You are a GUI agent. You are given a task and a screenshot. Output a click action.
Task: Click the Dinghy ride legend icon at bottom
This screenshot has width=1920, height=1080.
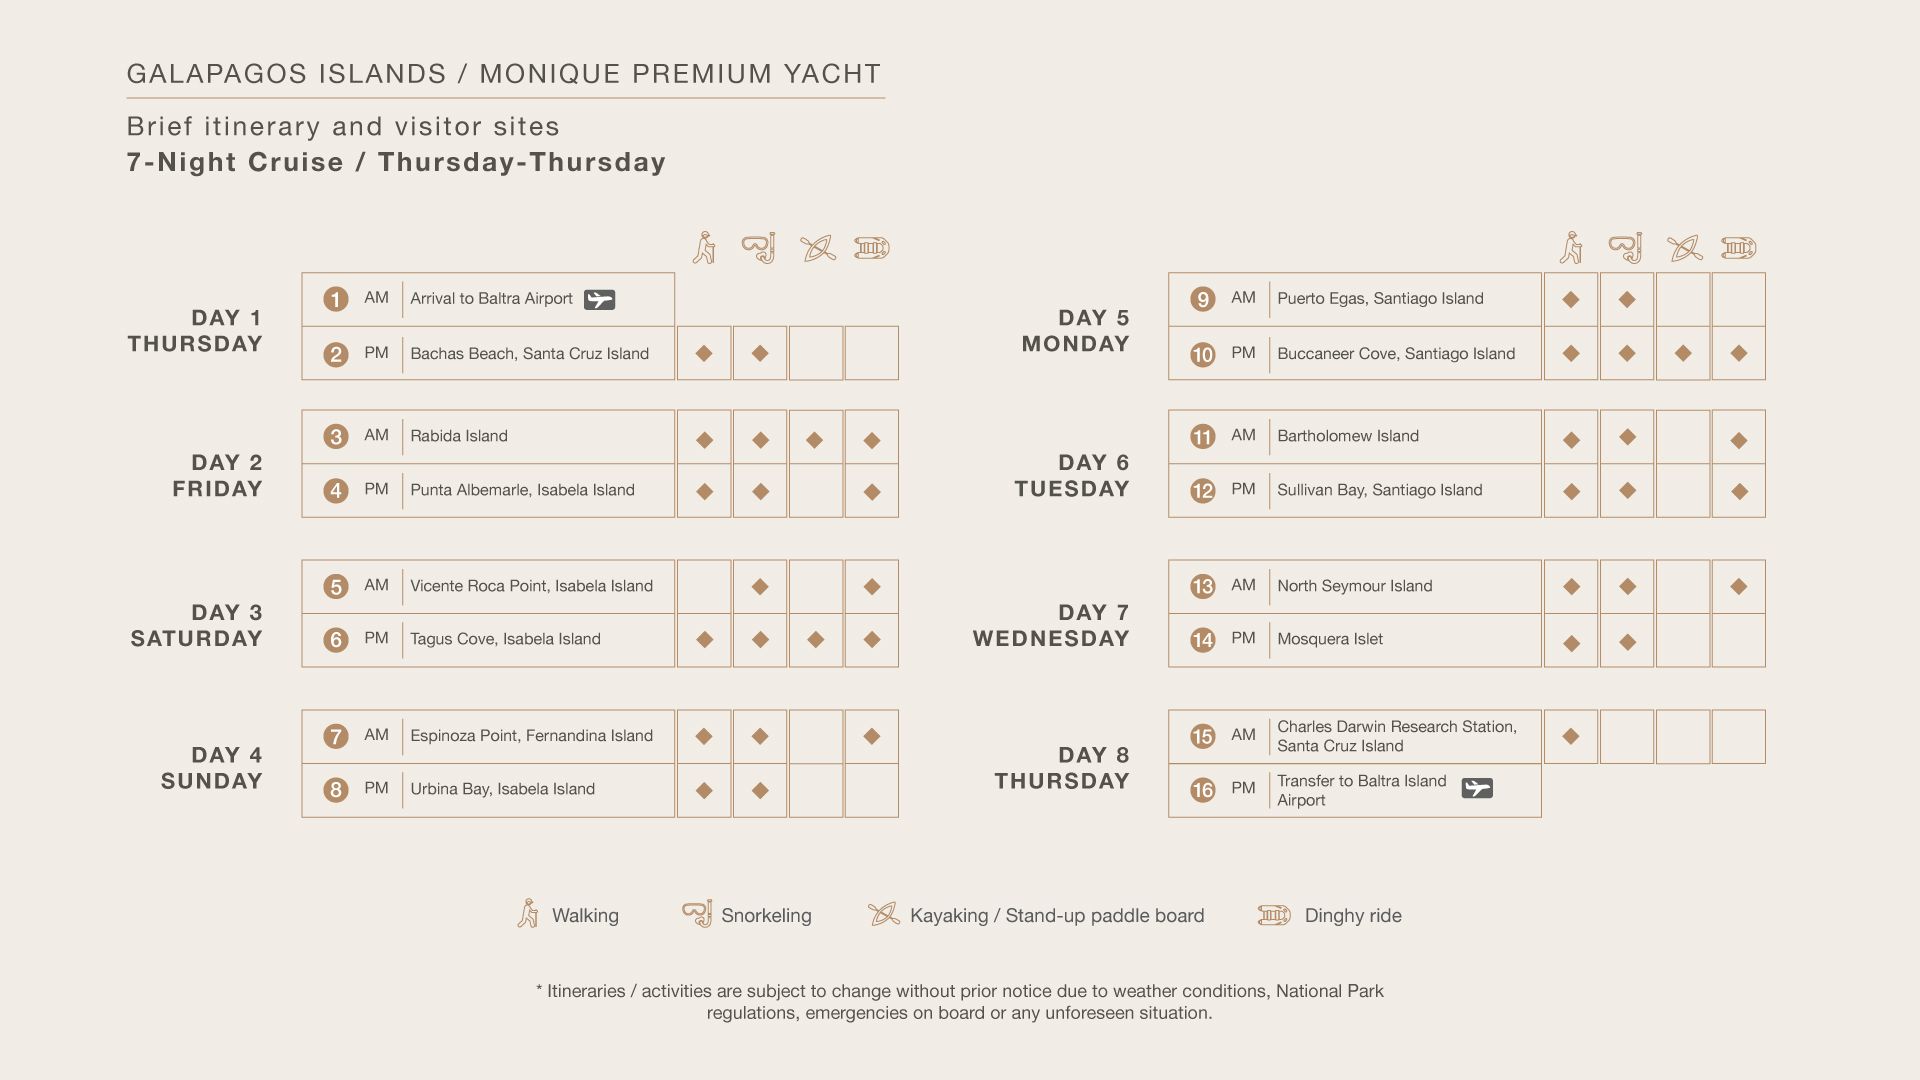(1274, 915)
